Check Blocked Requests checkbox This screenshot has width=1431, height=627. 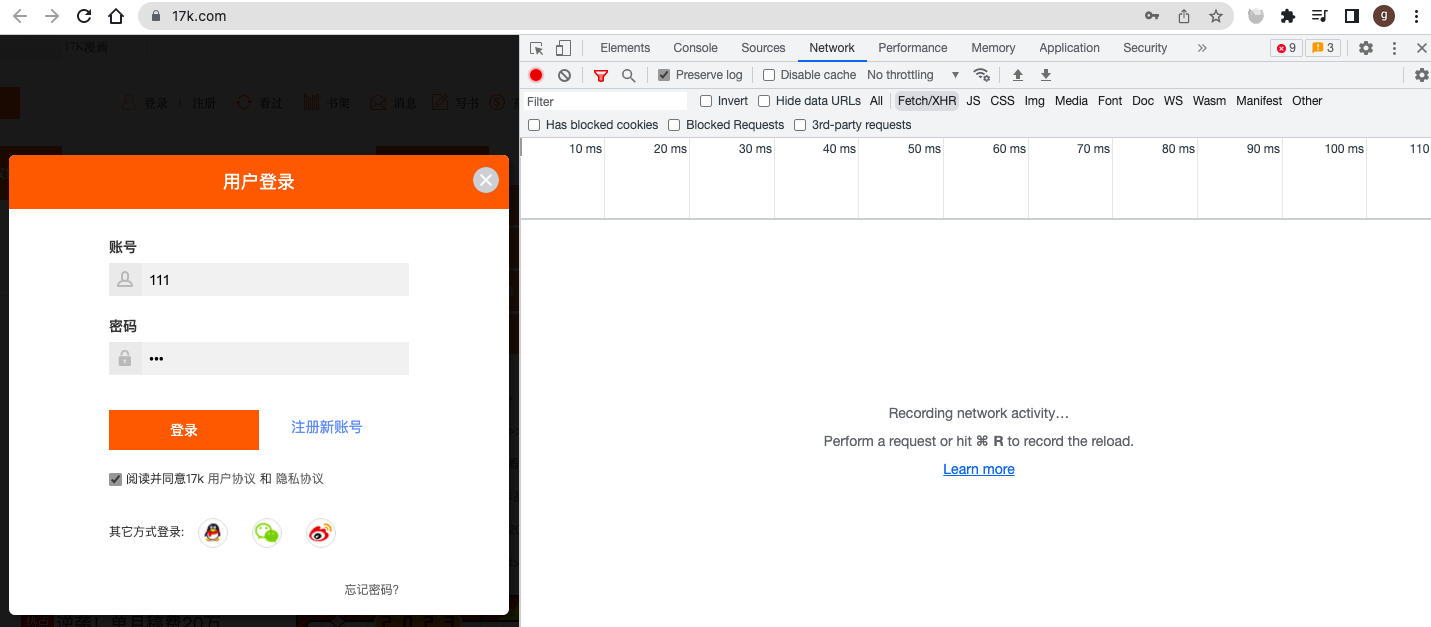tap(674, 125)
